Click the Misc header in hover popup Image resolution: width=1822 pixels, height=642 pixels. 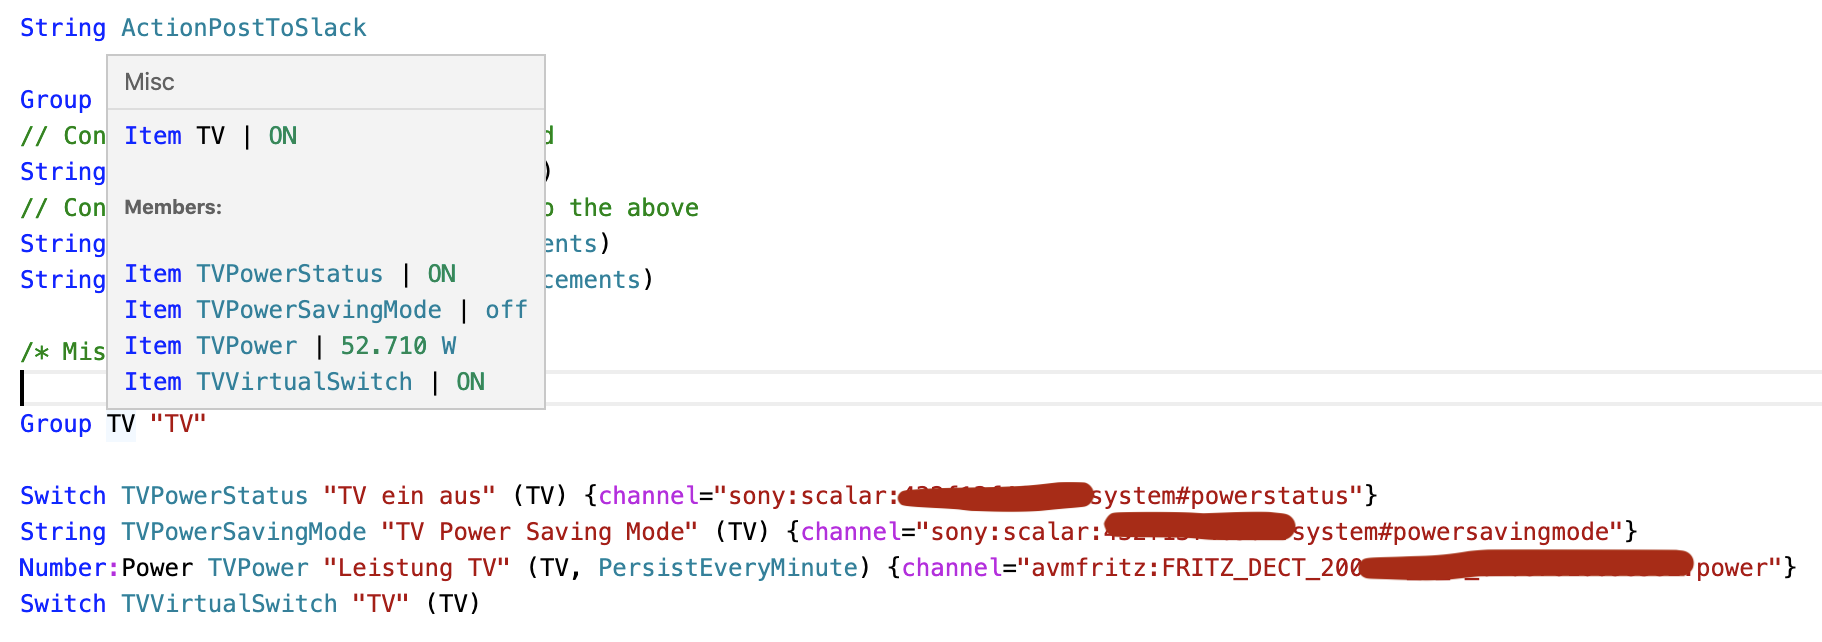click(x=149, y=82)
